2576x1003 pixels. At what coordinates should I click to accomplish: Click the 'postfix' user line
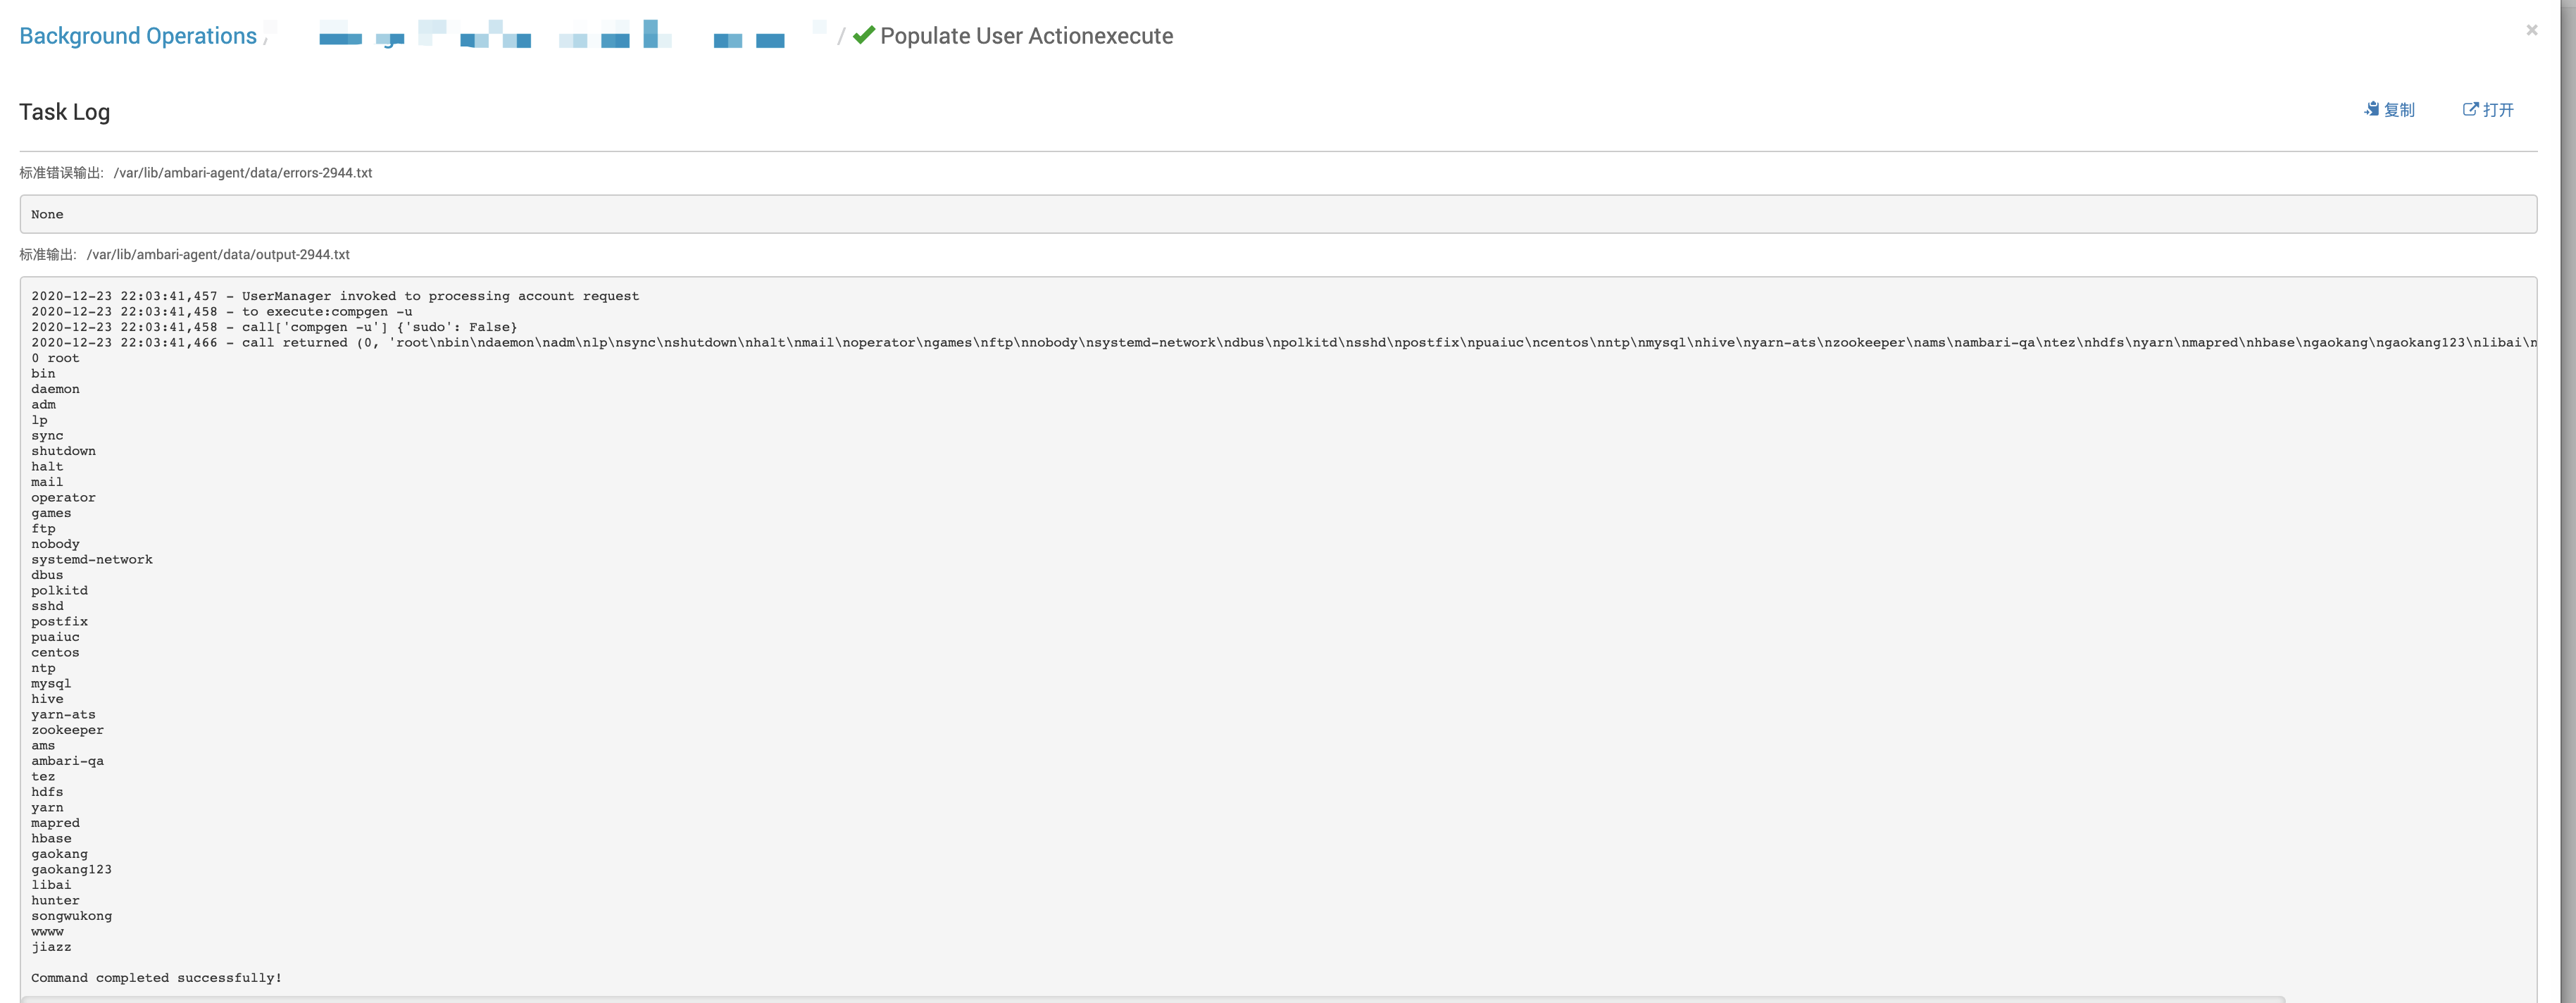[59, 621]
